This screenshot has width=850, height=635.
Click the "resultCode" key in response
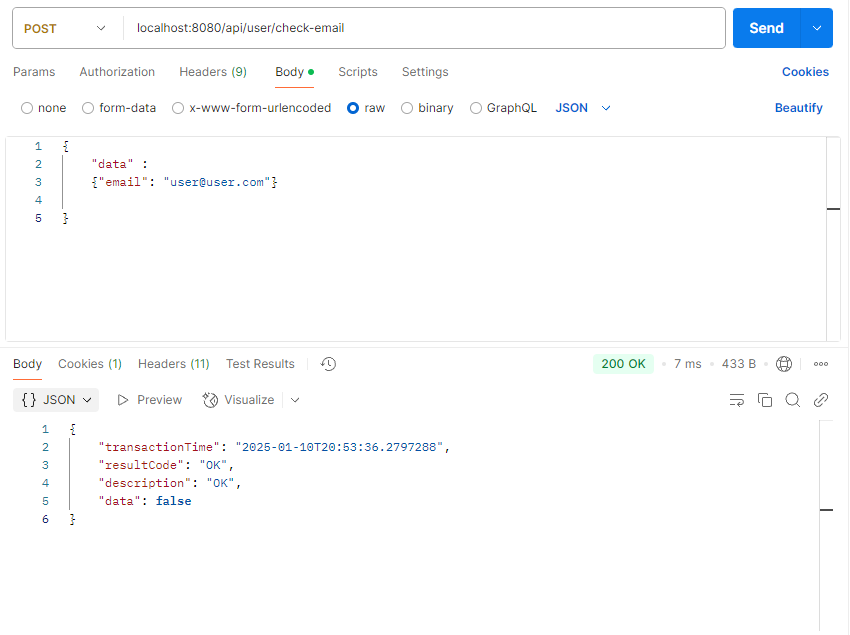tap(141, 465)
